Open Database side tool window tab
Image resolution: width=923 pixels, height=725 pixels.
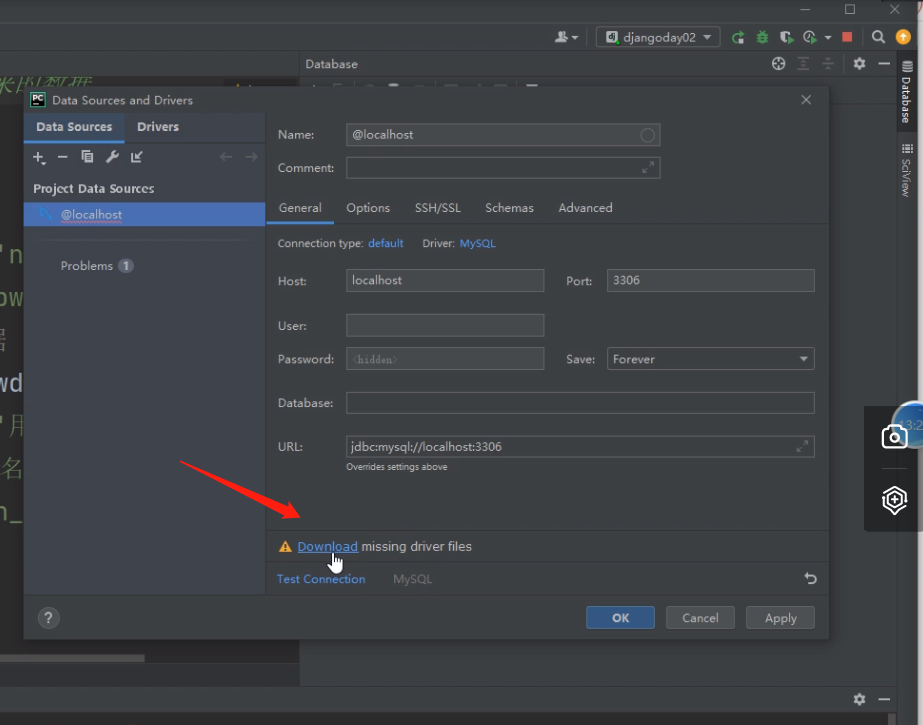click(x=907, y=91)
